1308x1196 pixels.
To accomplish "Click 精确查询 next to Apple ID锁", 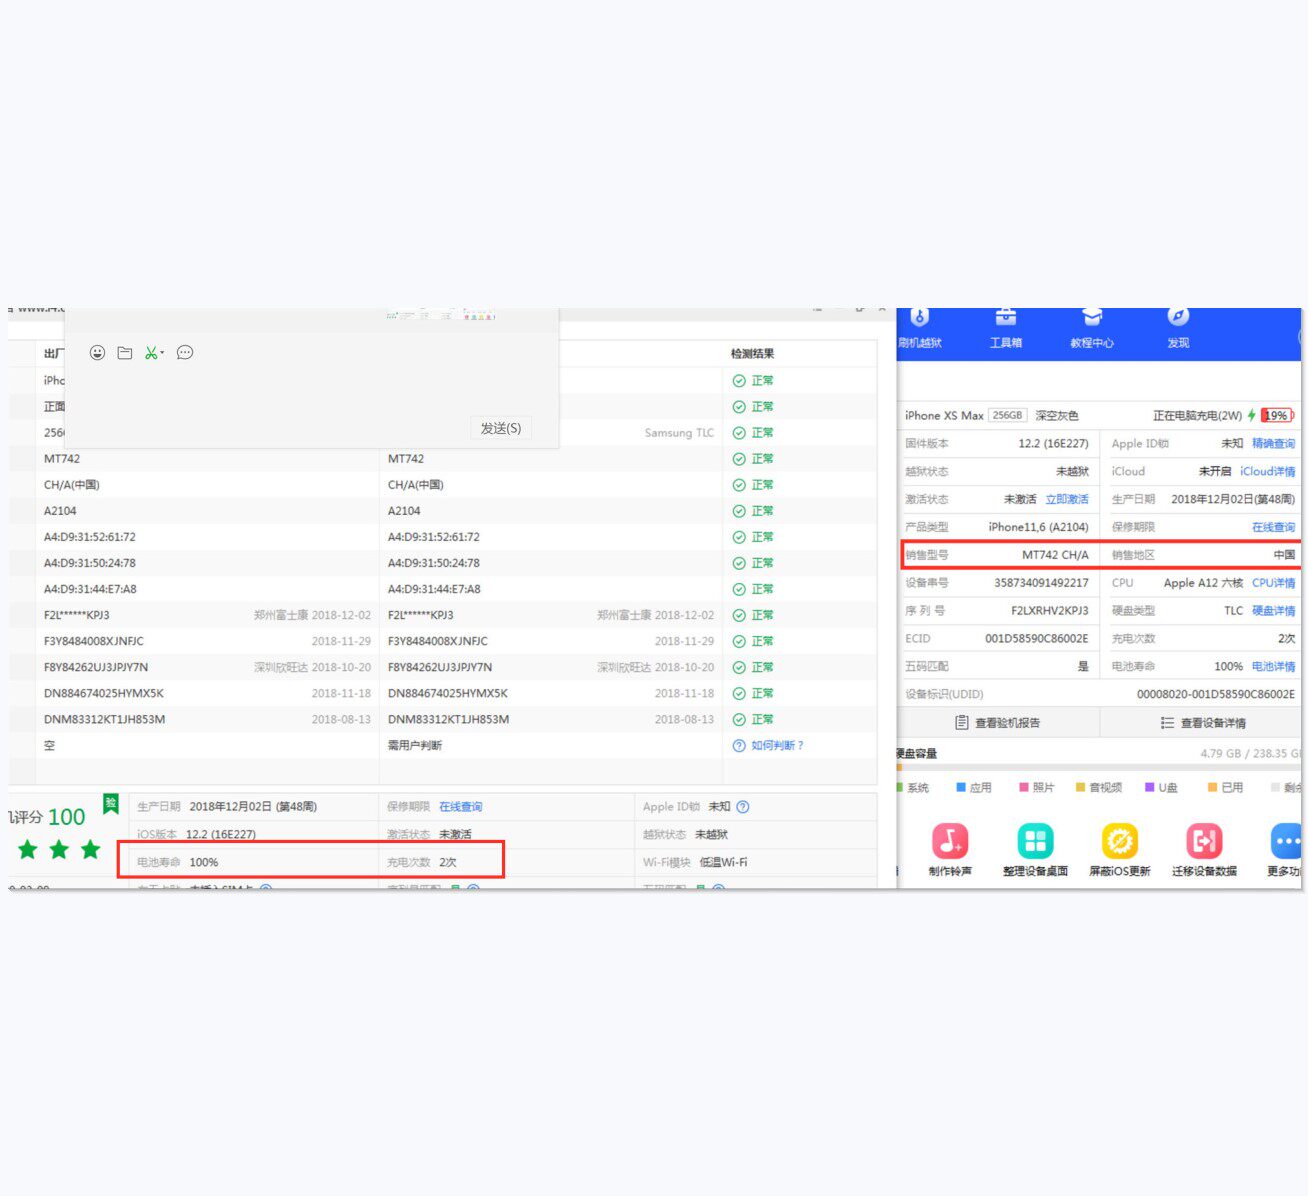I will coord(1273,443).
